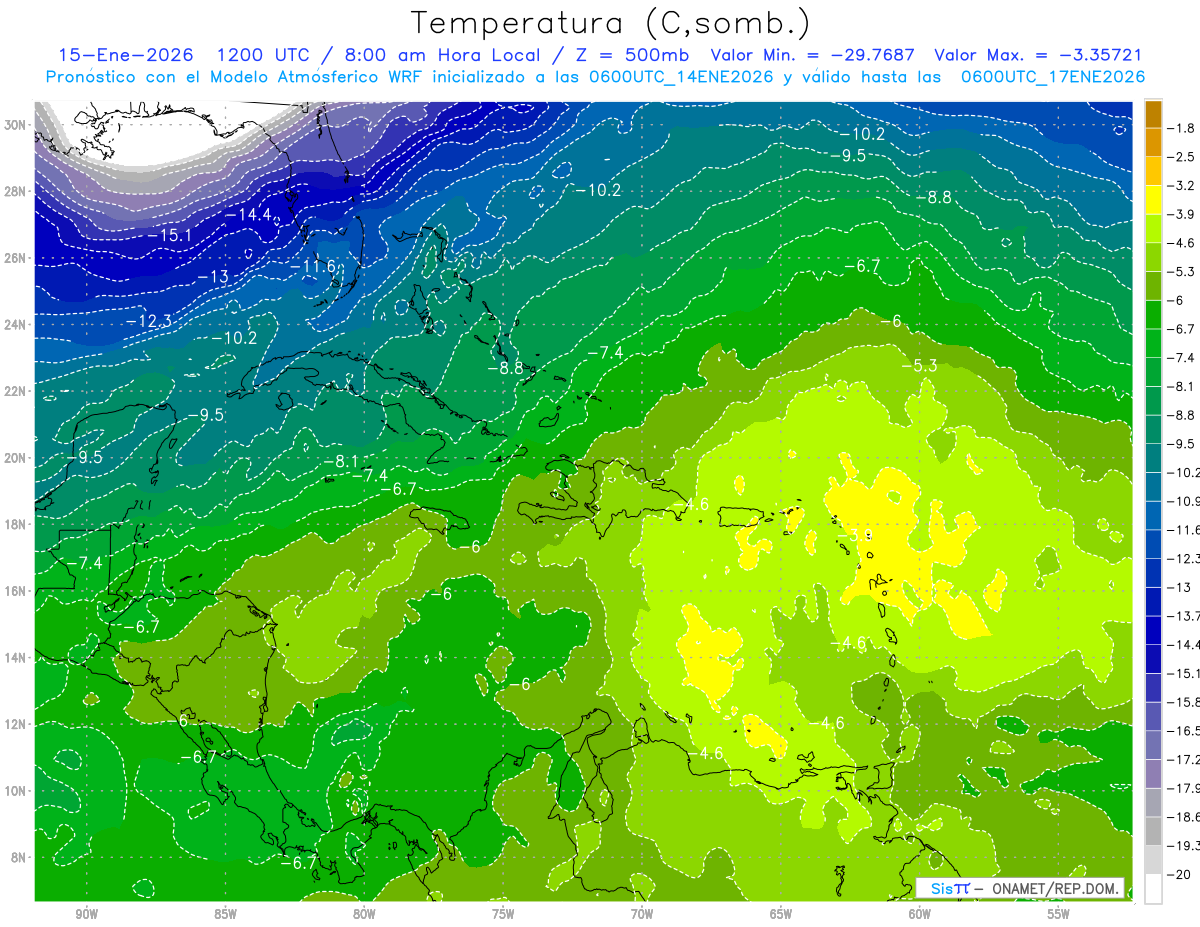Click the '-20' colorbar tick label
This screenshot has height=927, width=1200.
[x=1178, y=874]
